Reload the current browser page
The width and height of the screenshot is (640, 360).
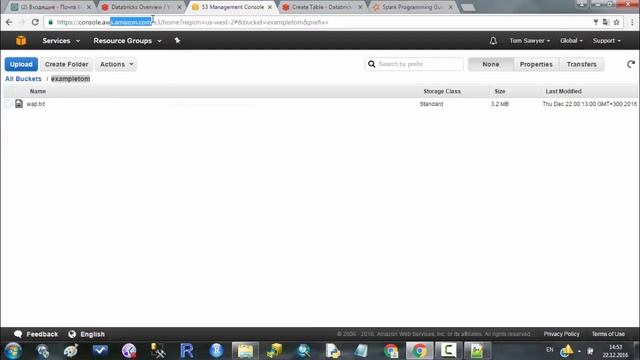35,22
